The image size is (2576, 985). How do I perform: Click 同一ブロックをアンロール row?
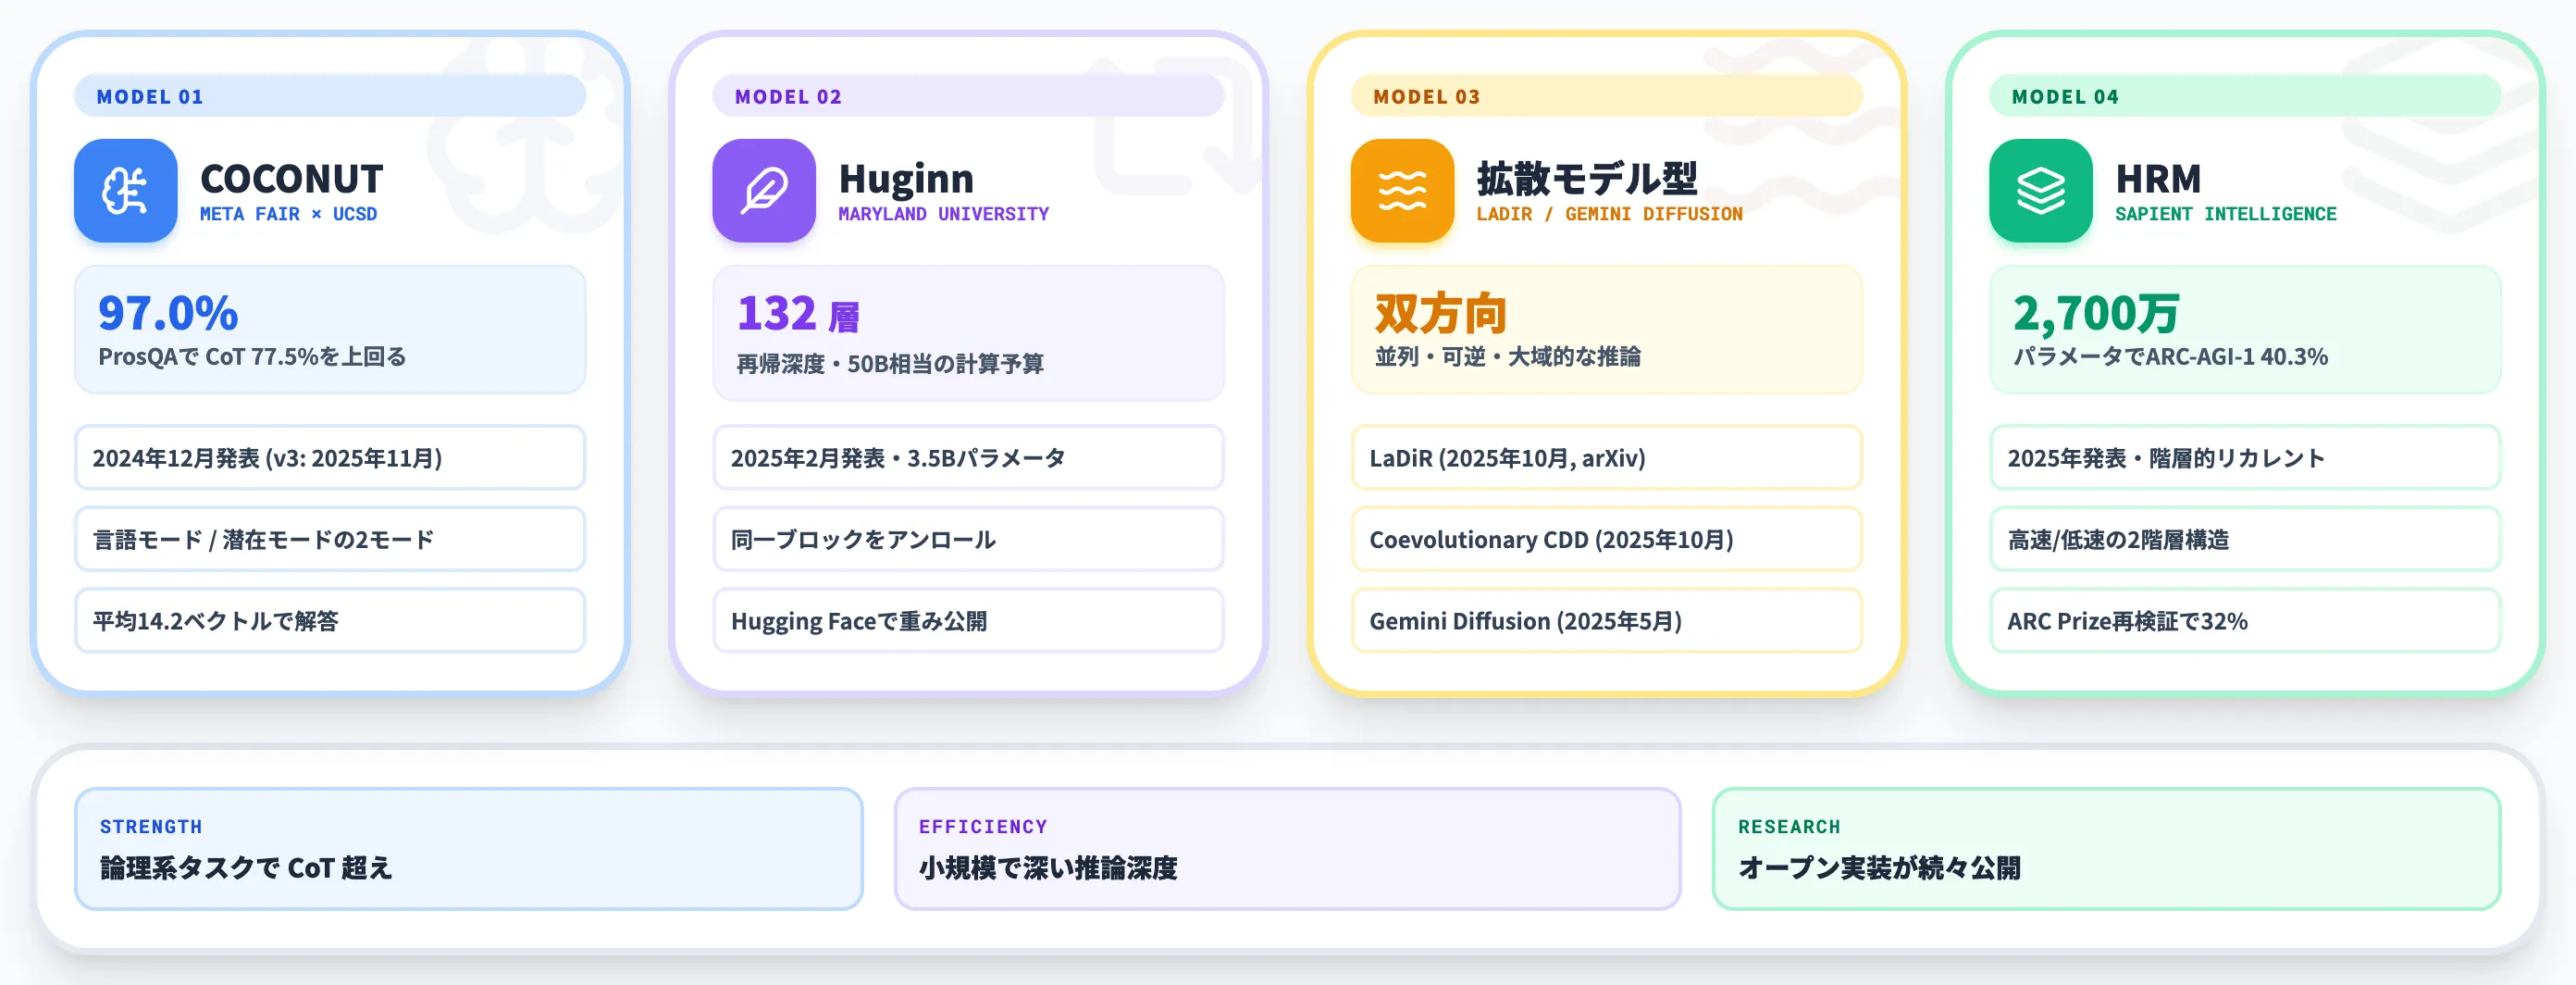pyautogui.click(x=968, y=539)
